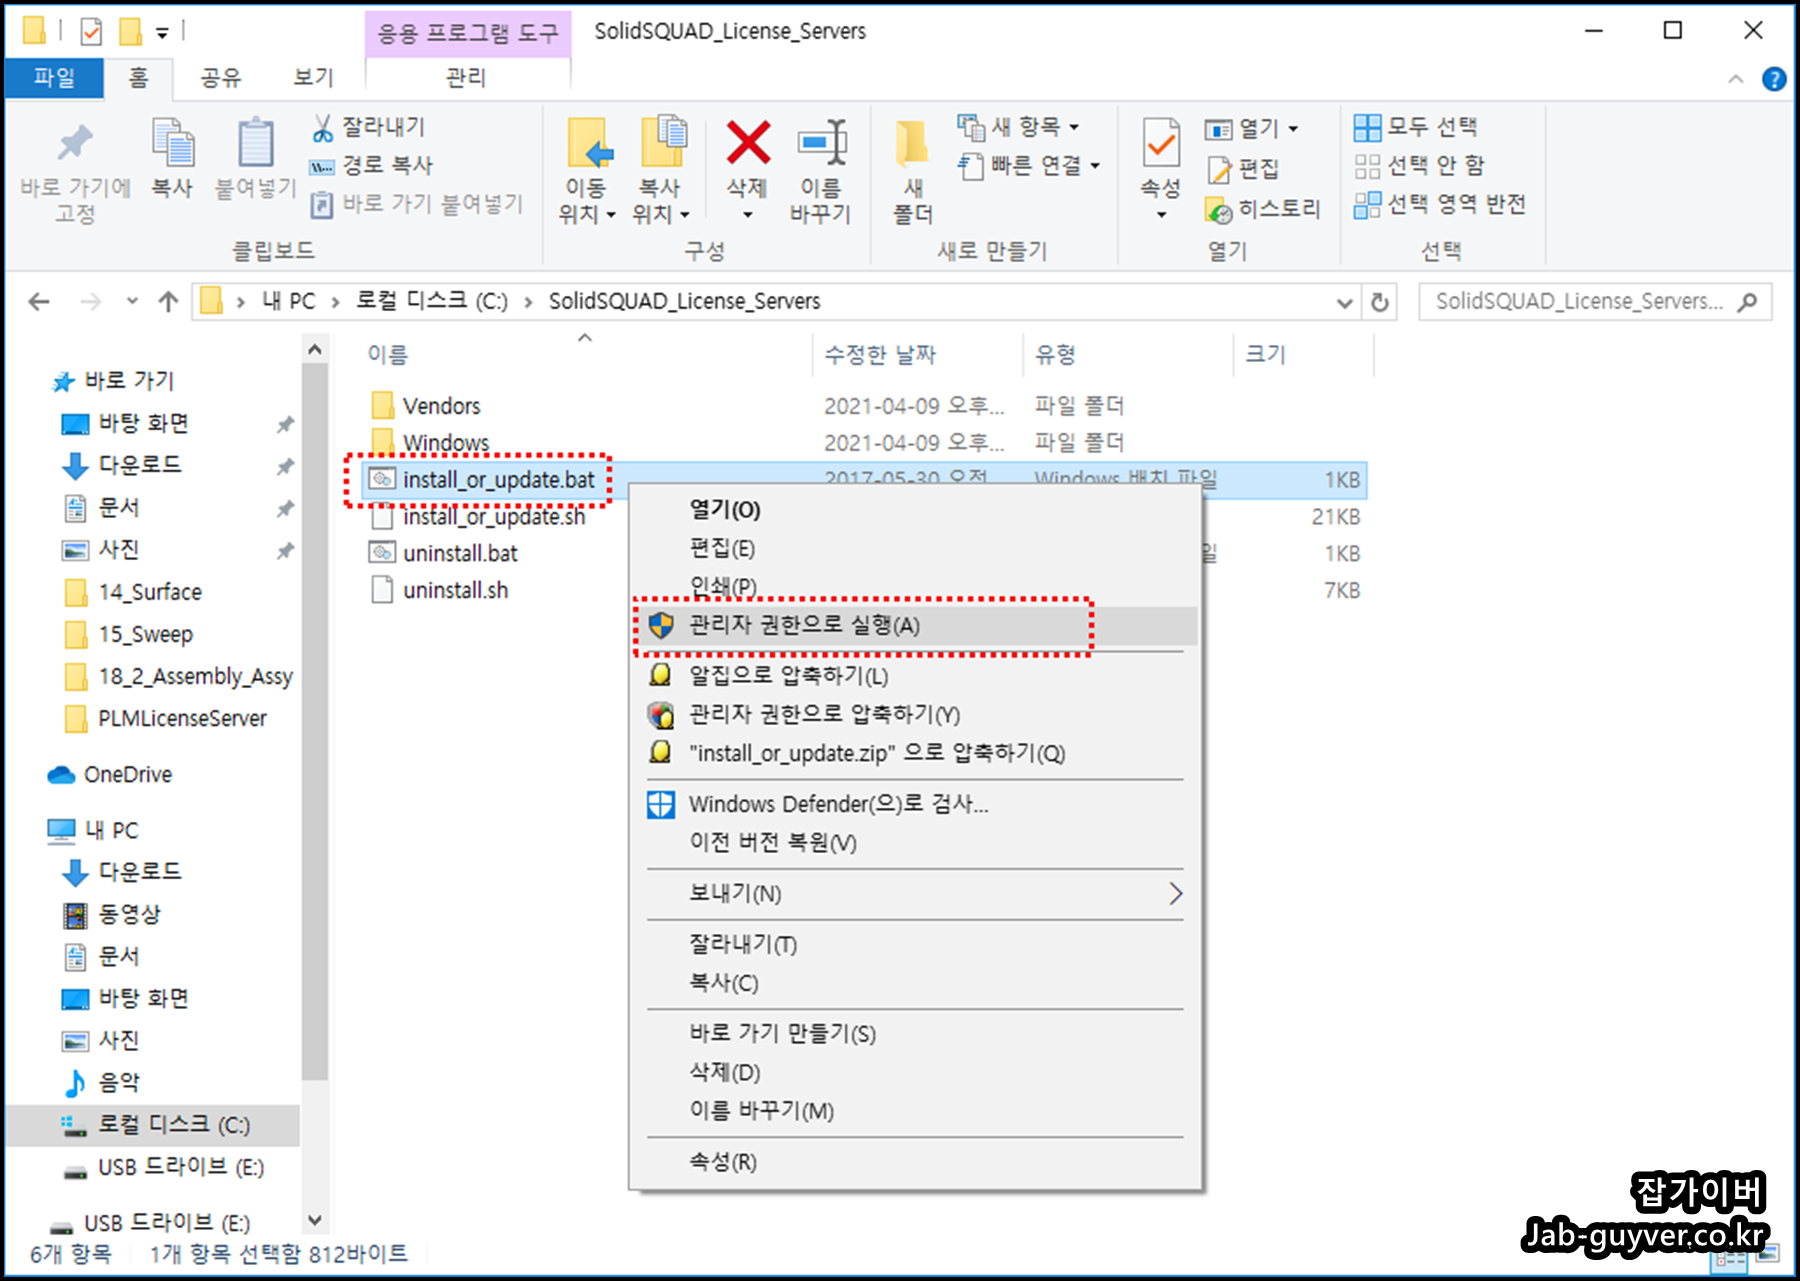Choose 관리자 권한으로 실행(A) in context menu
This screenshot has width=1800, height=1281.
click(915, 625)
